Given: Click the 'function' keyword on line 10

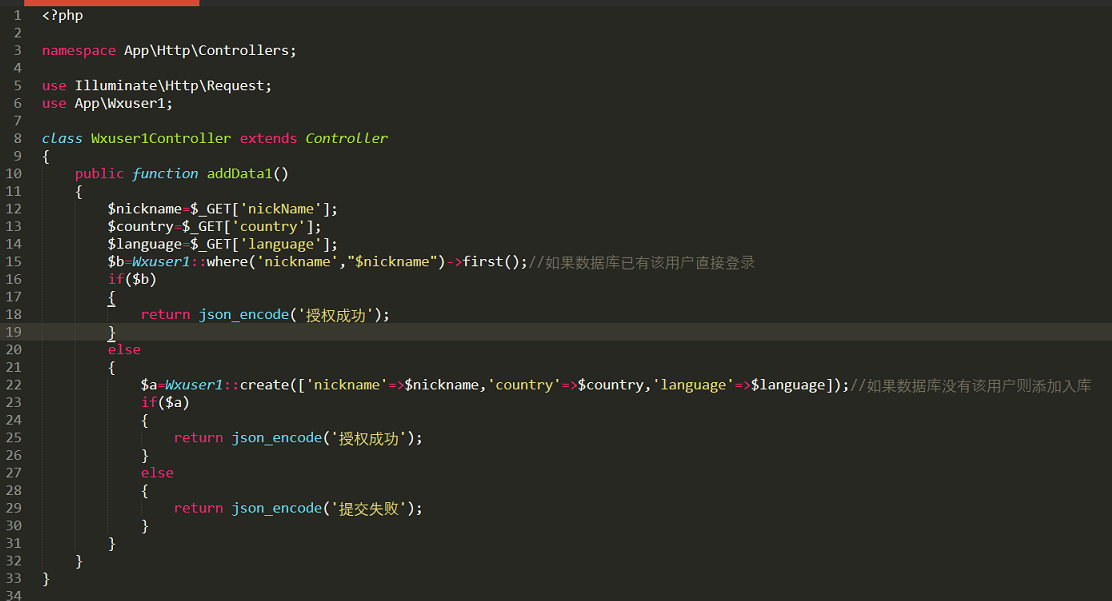Looking at the screenshot, I should pyautogui.click(x=165, y=174).
